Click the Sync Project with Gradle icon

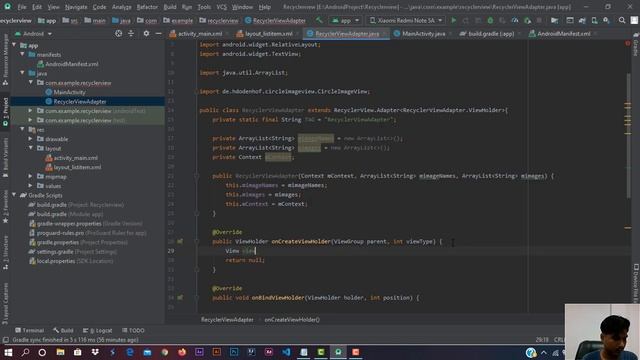coord(582,20)
